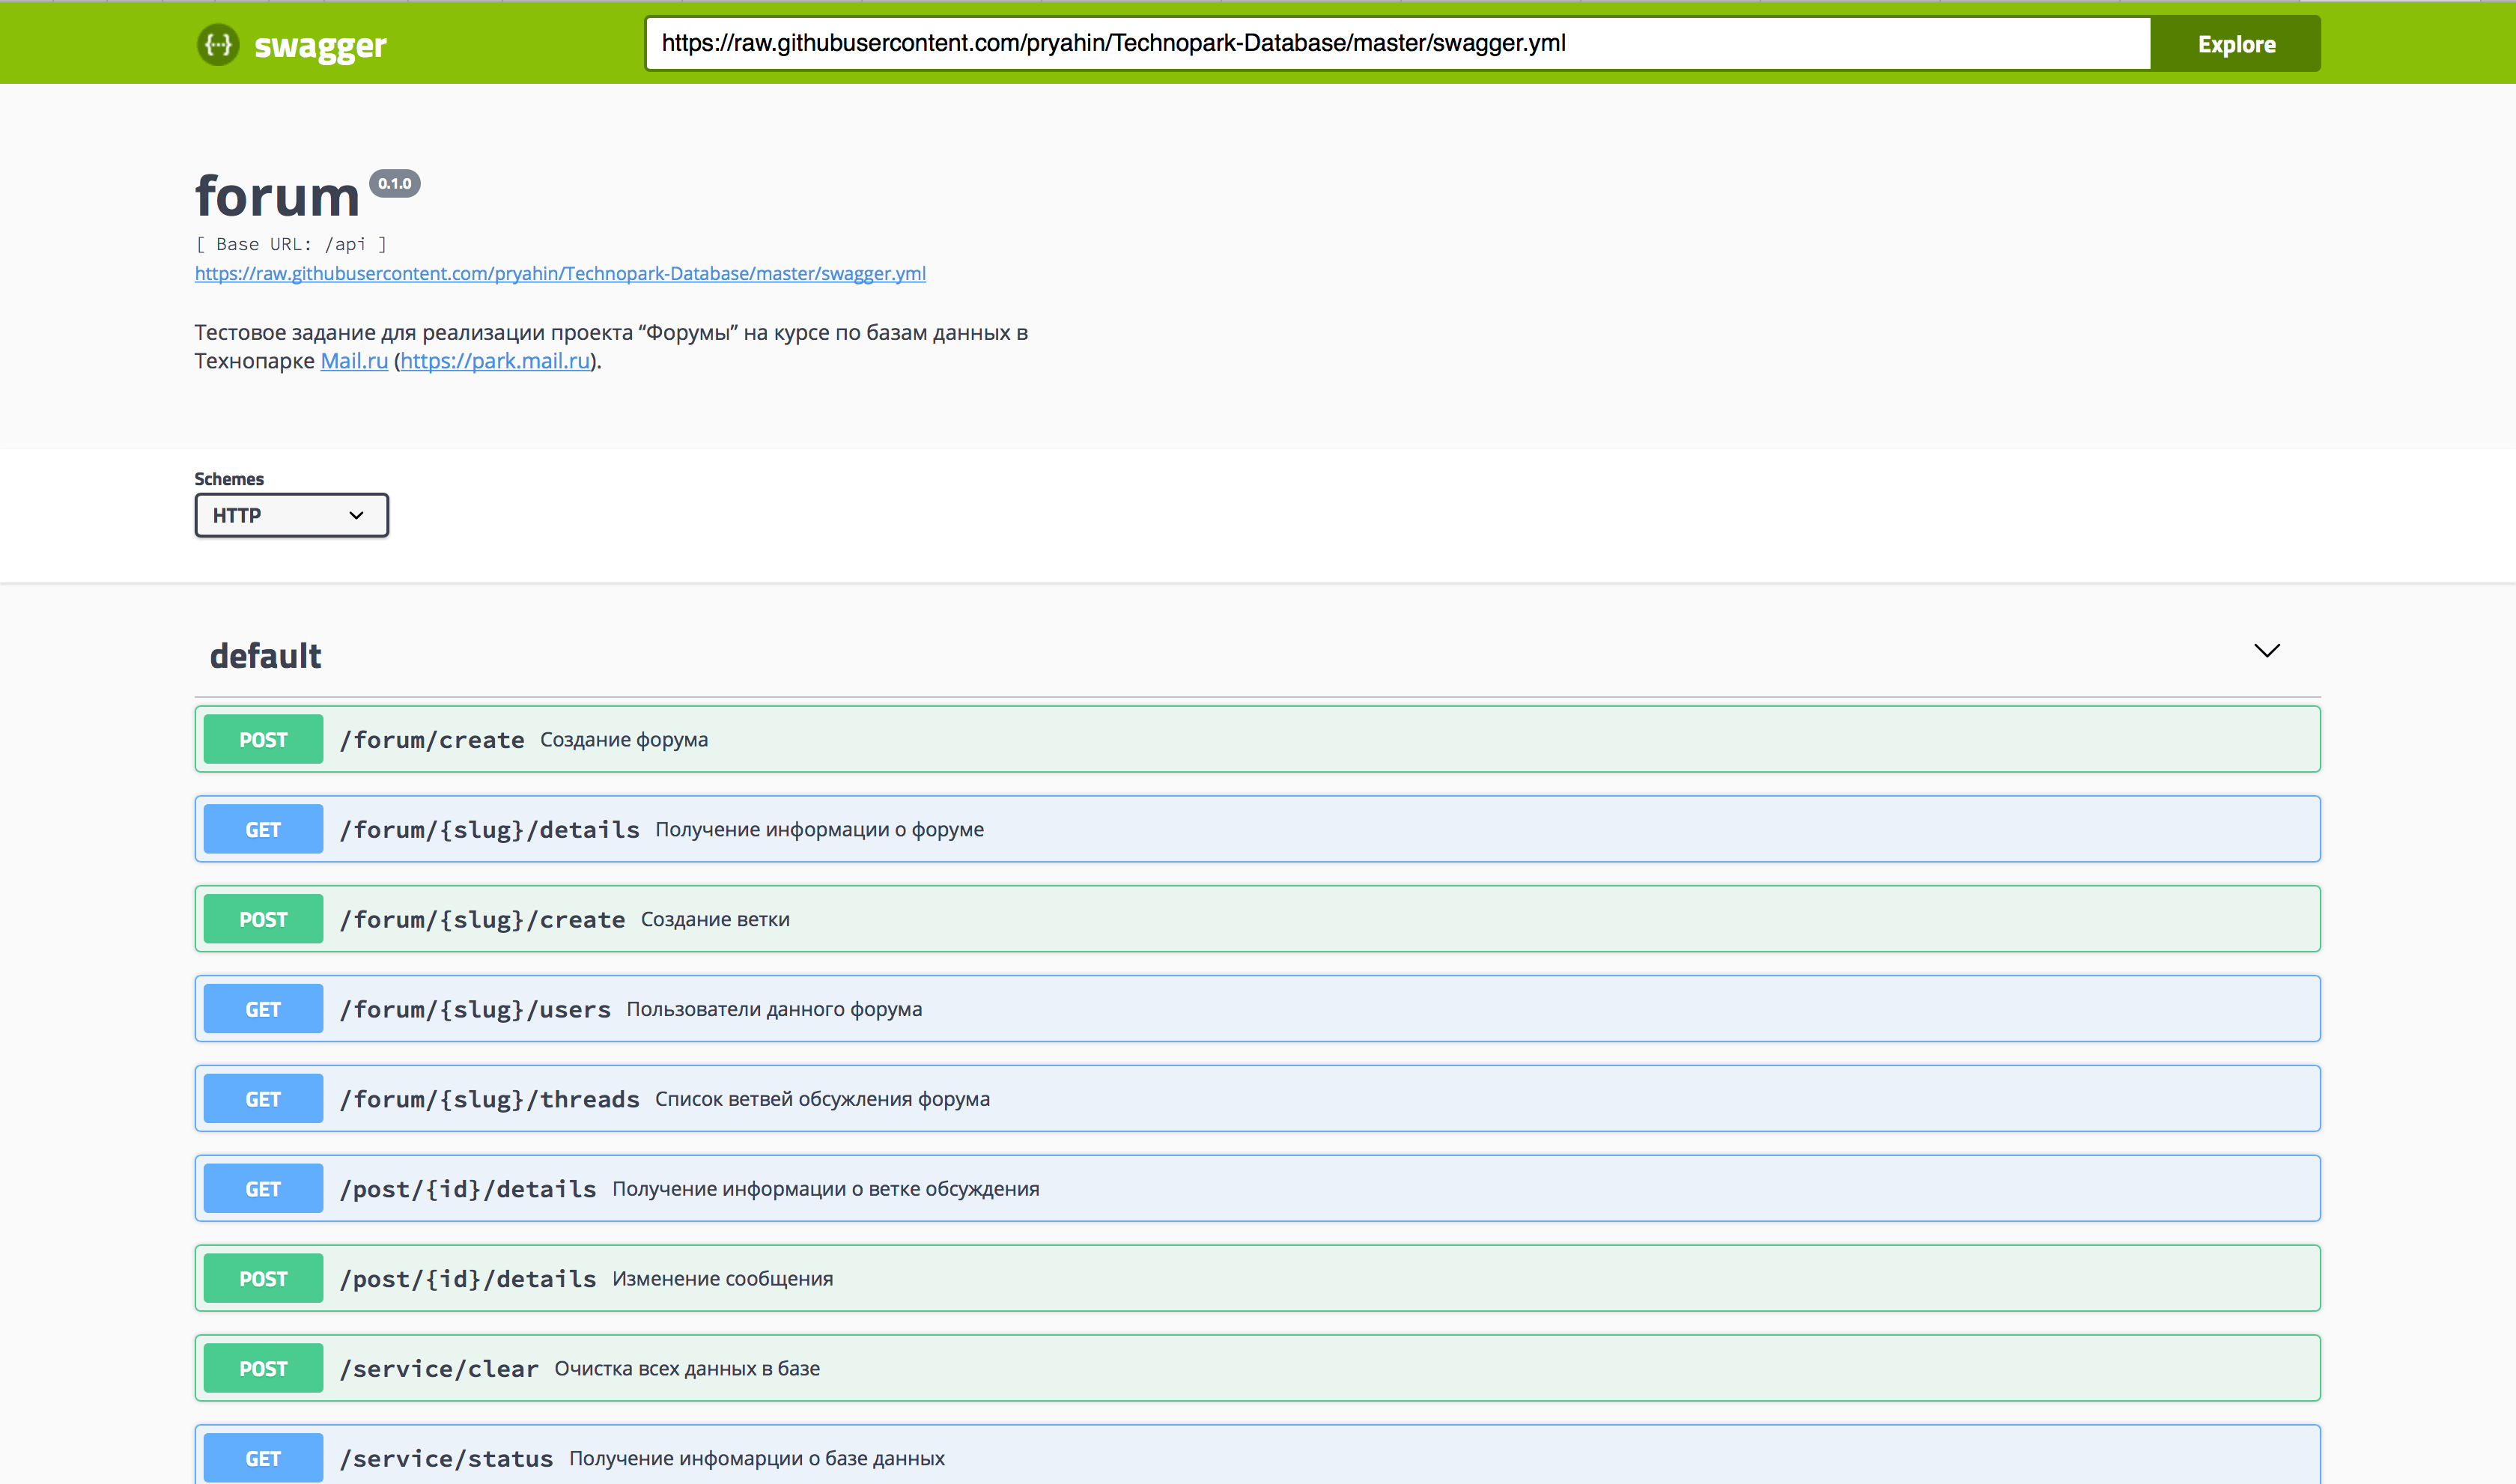
Task: Click the swagger.yml URL input field
Action: 1397,43
